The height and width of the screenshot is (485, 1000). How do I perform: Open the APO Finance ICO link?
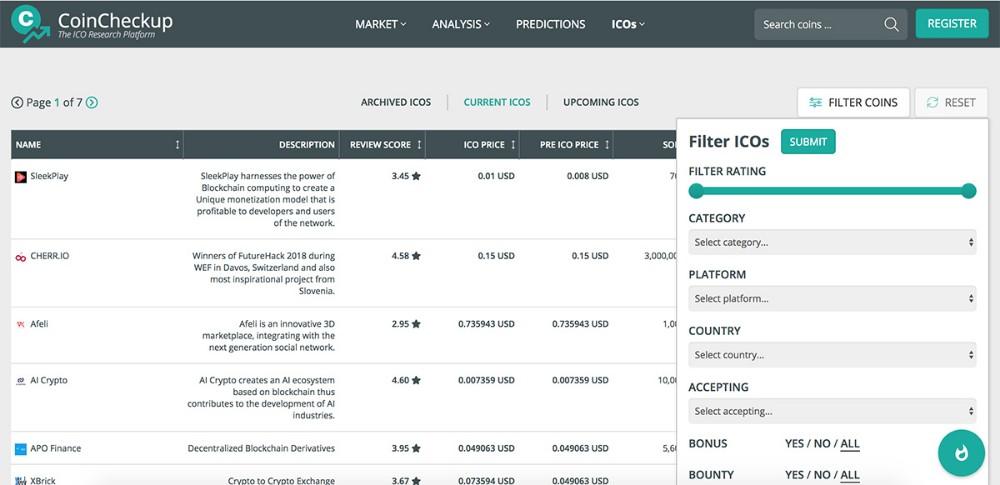(x=55, y=449)
